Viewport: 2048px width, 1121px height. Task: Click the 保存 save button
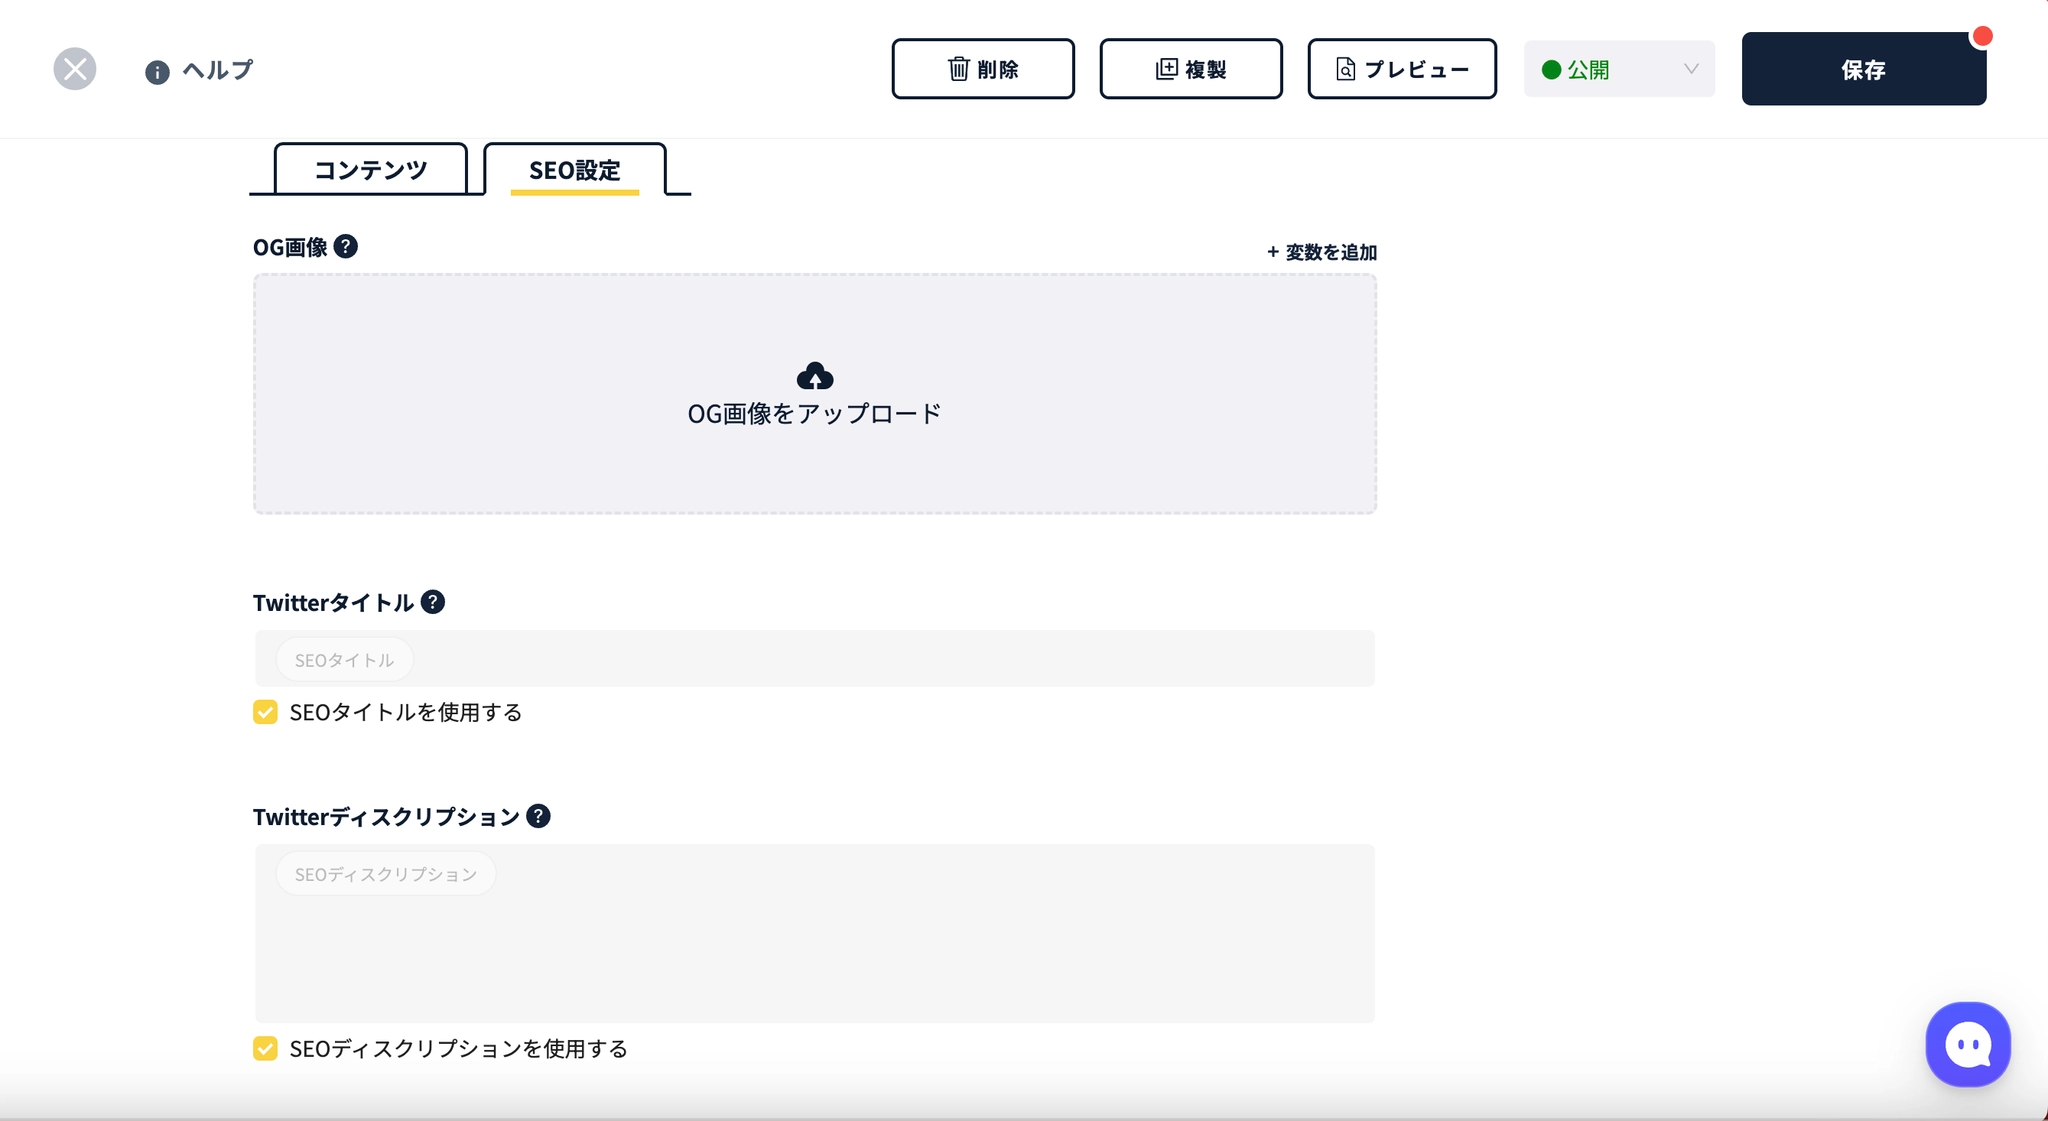point(1864,69)
